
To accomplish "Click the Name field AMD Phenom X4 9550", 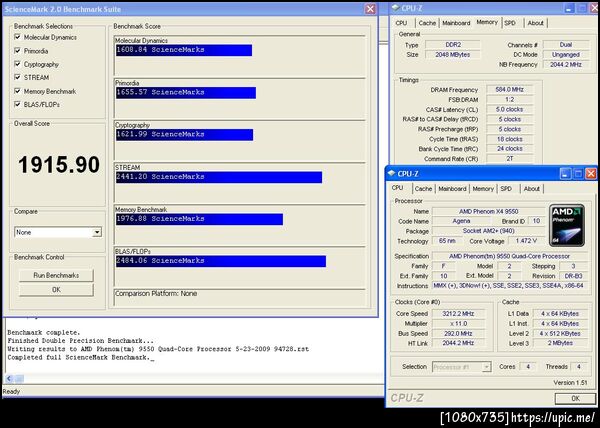I will coord(488,212).
